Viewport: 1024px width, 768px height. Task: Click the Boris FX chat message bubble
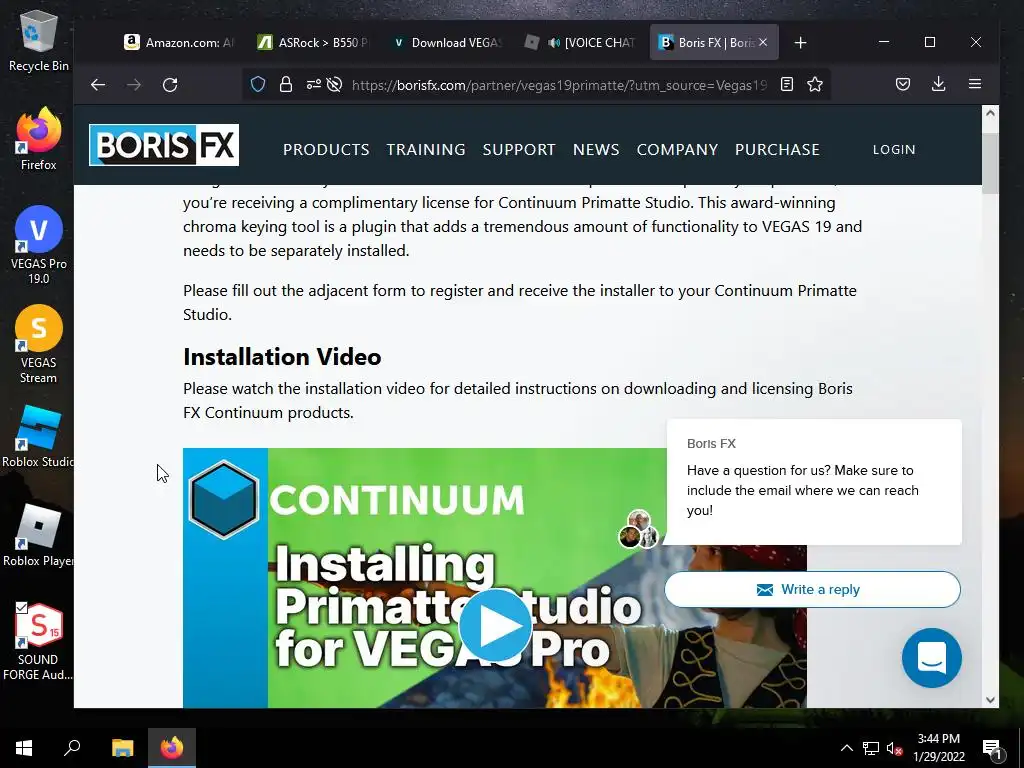[x=814, y=482]
